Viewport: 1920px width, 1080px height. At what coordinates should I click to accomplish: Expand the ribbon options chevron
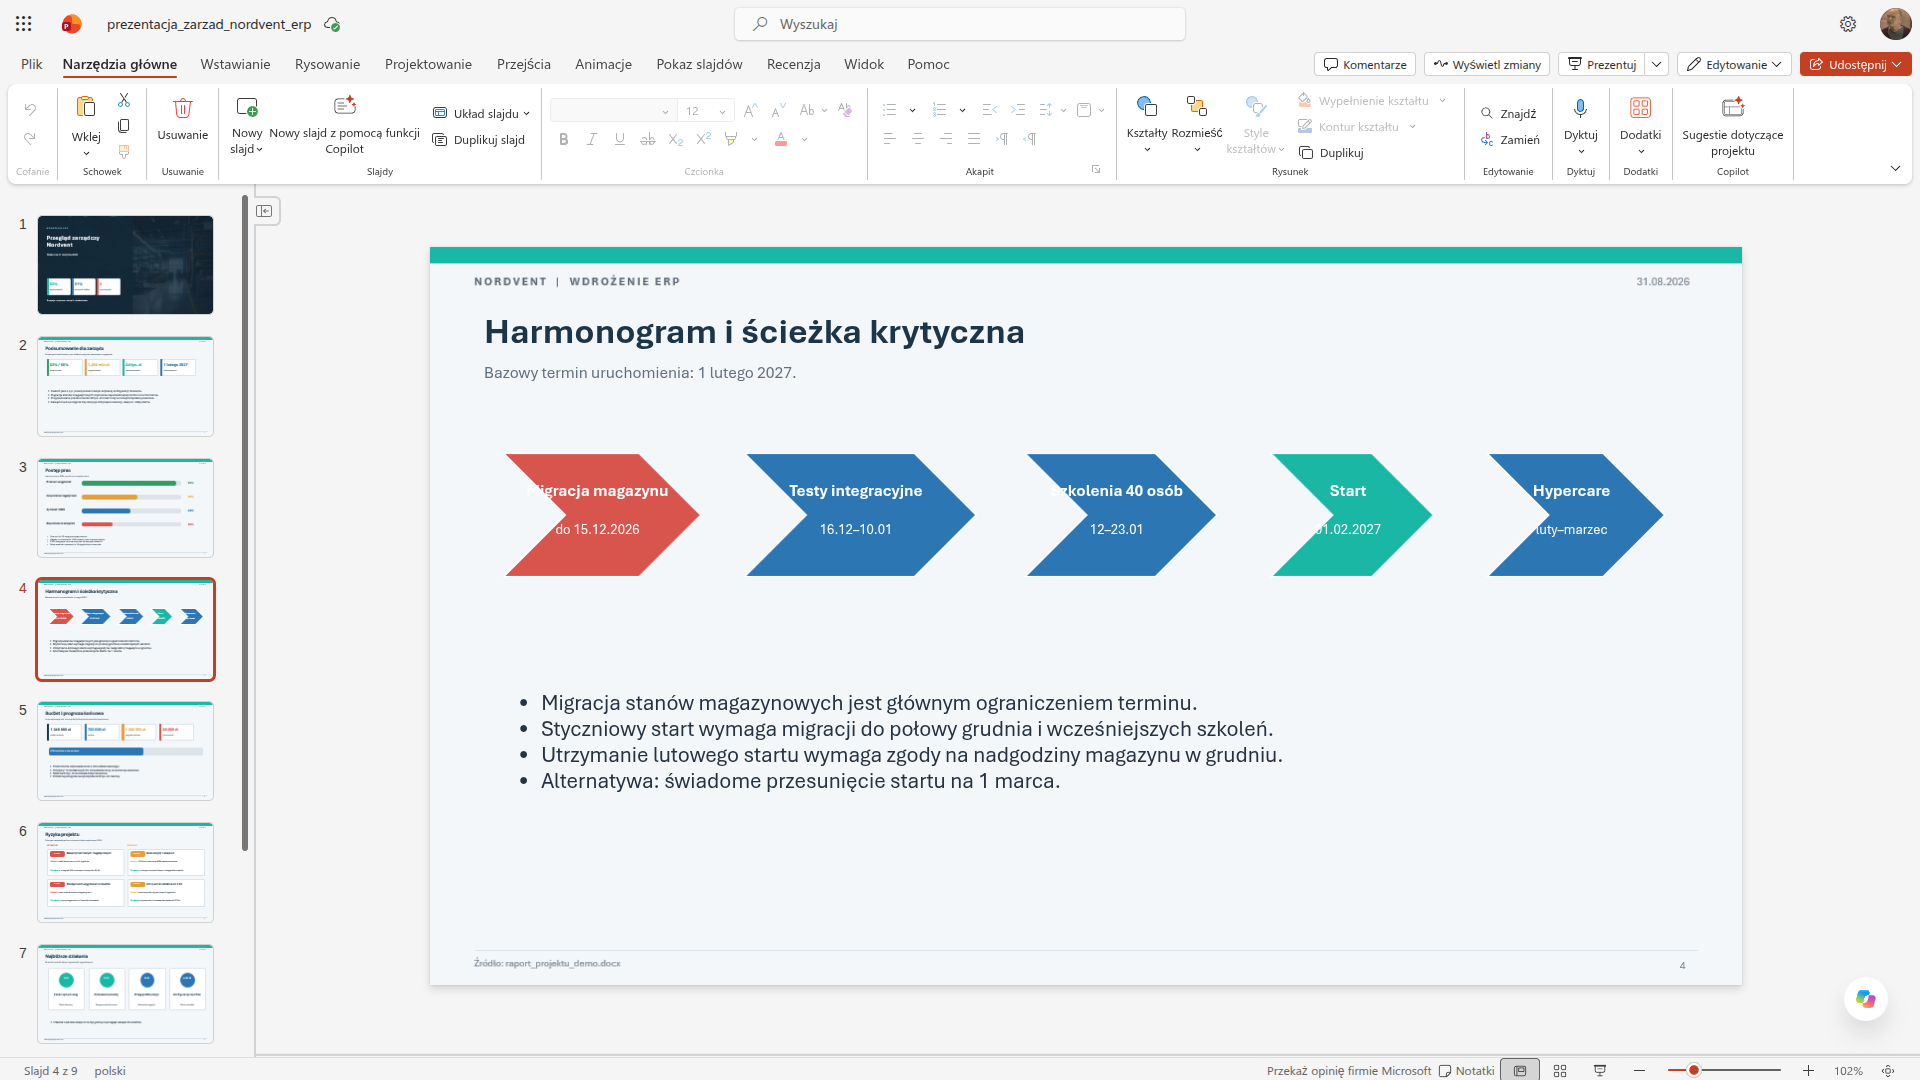(x=1895, y=168)
